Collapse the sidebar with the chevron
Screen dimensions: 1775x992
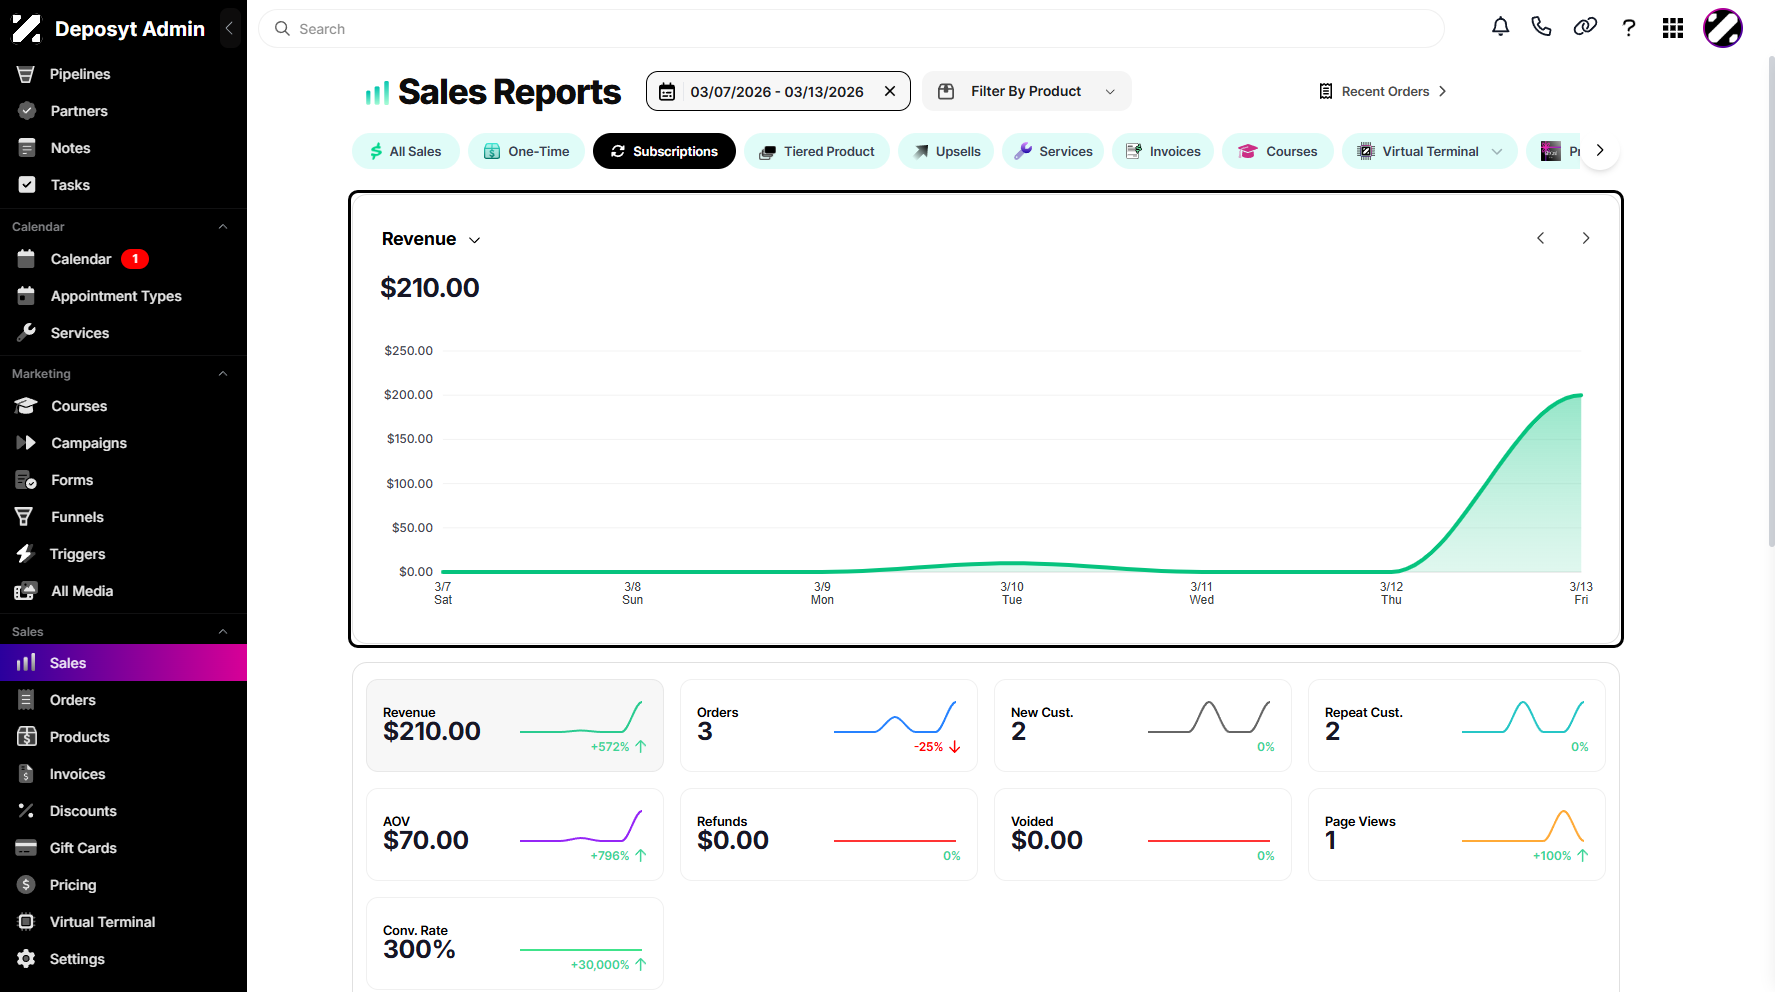pos(229,28)
